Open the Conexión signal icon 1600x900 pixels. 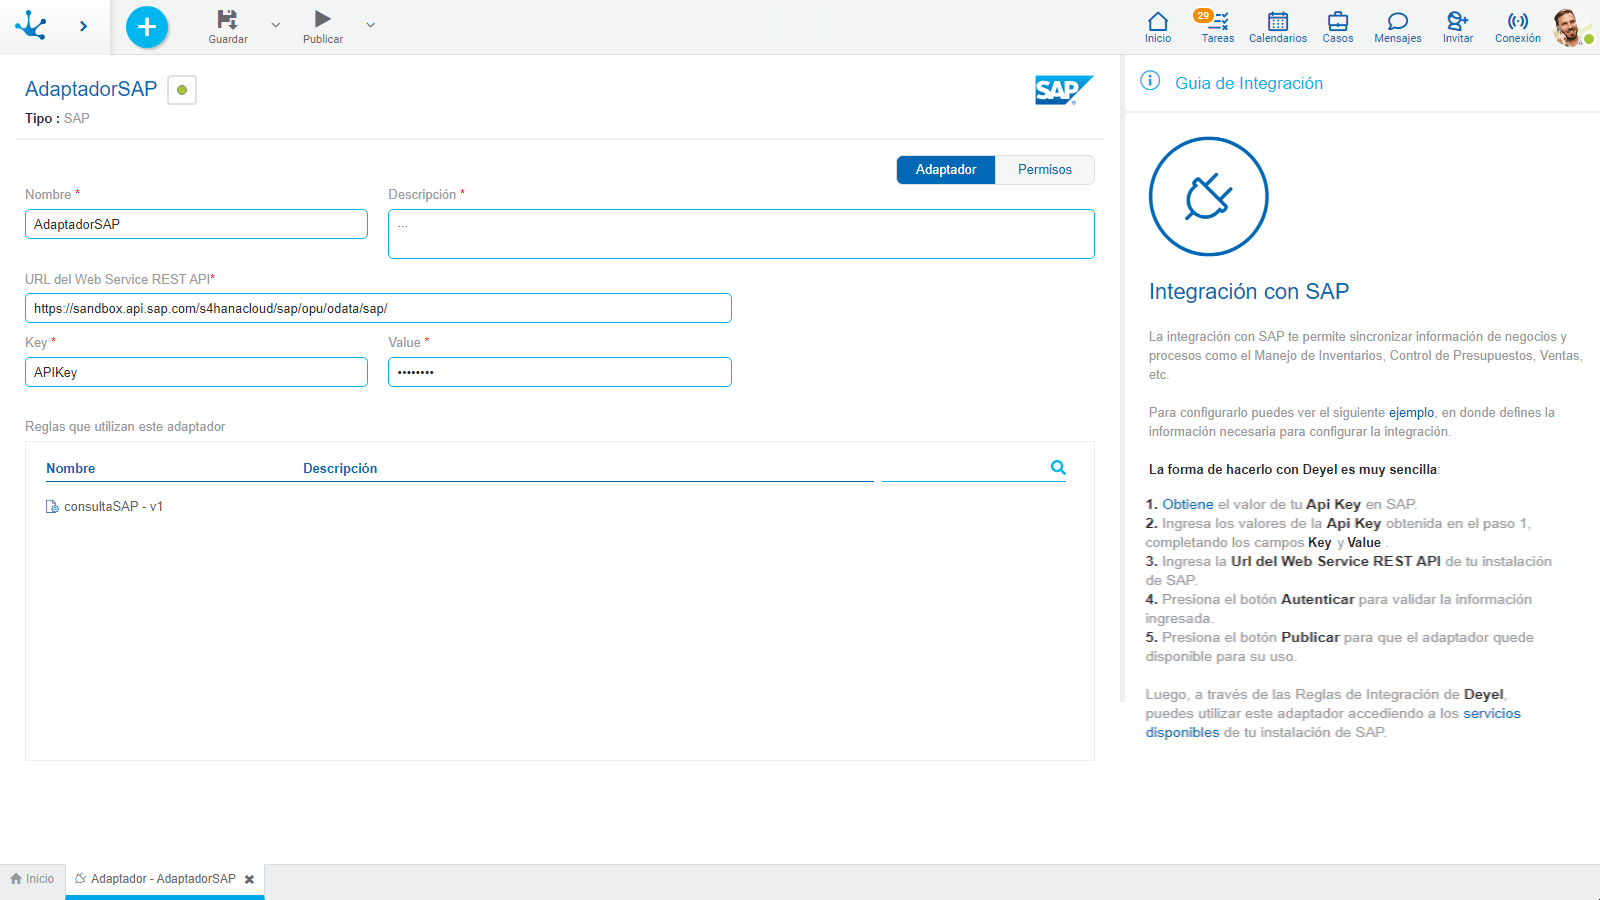tap(1518, 21)
